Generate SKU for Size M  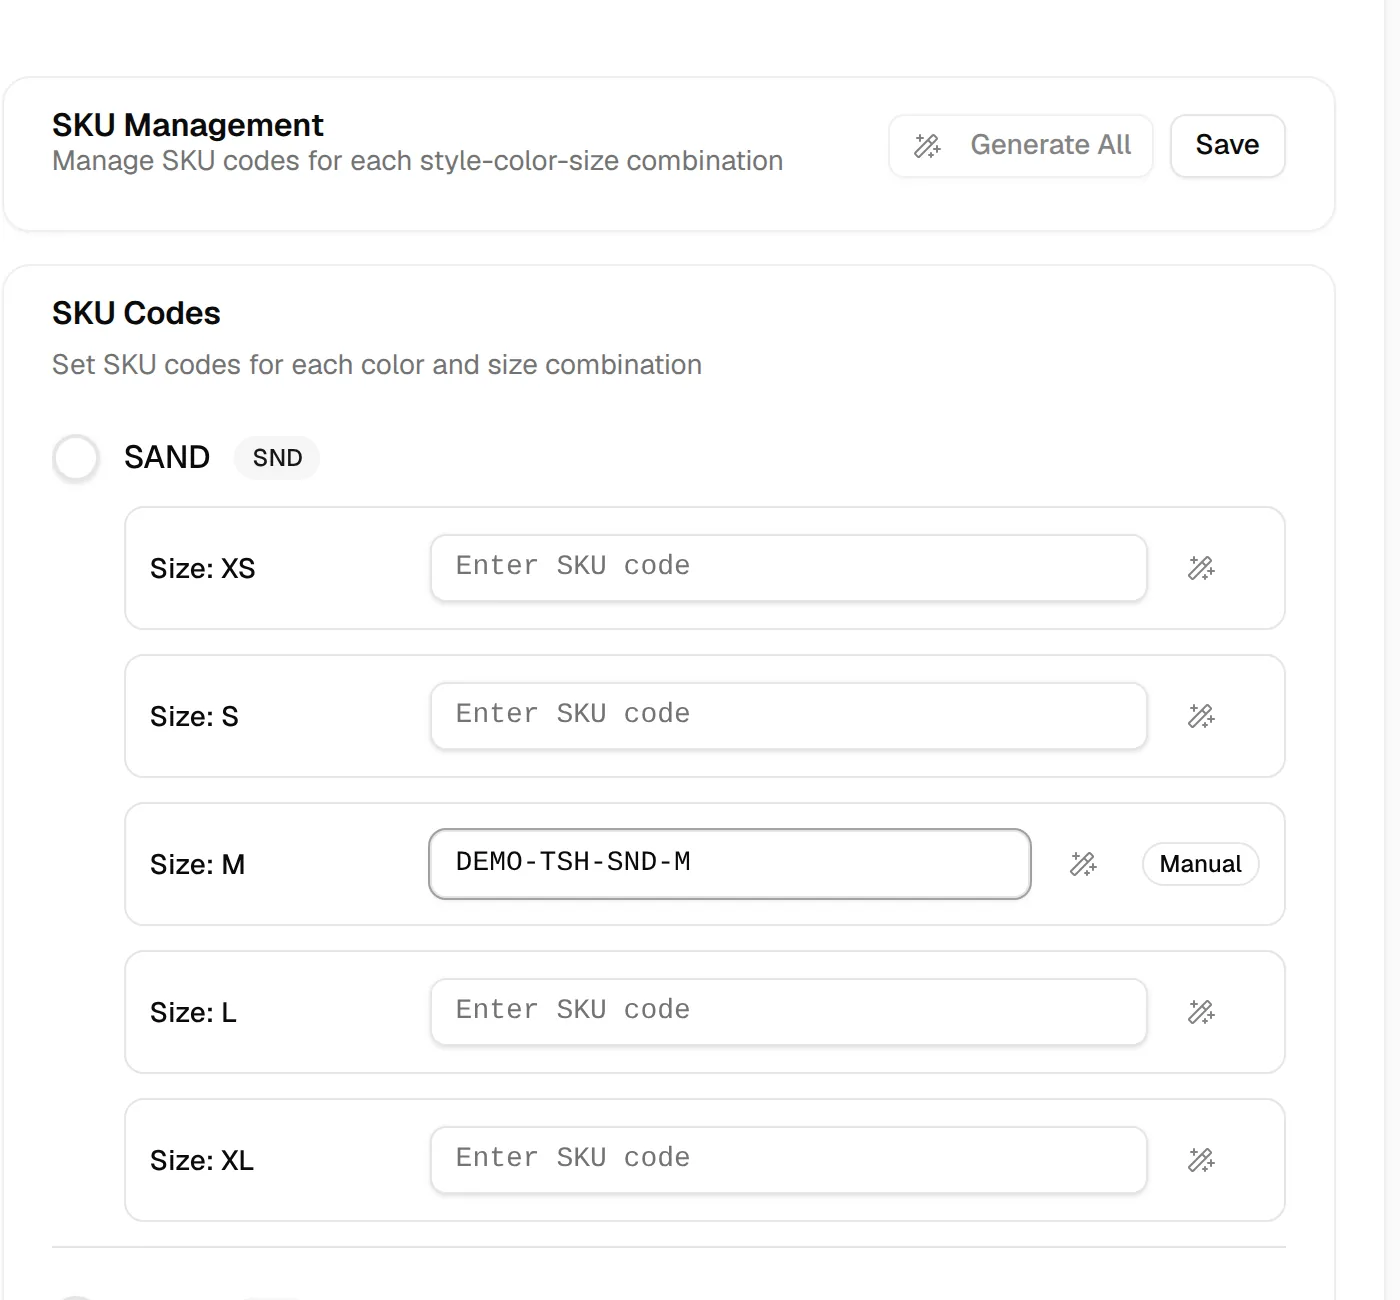[1083, 864]
